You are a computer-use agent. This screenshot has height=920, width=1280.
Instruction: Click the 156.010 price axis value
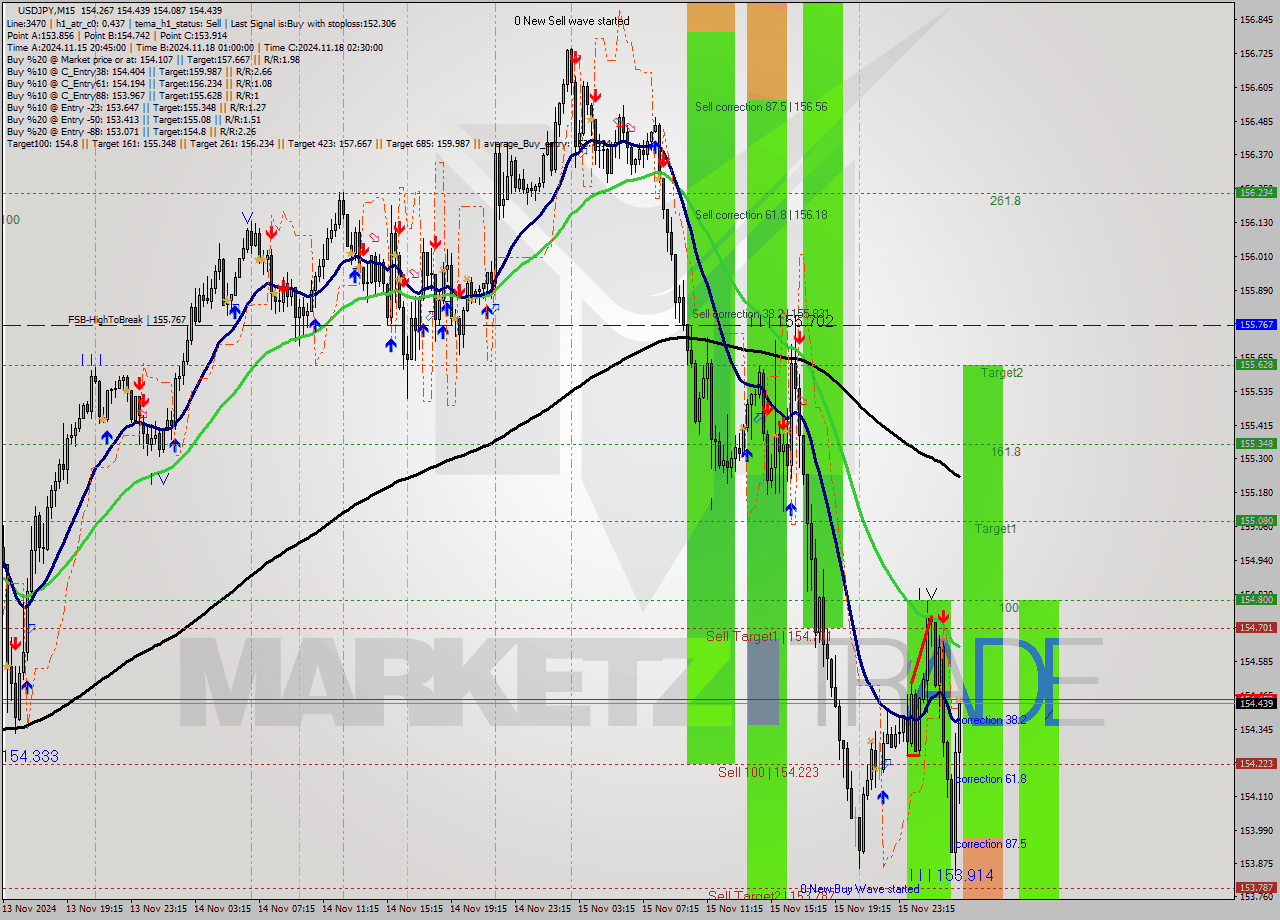tap(1256, 256)
